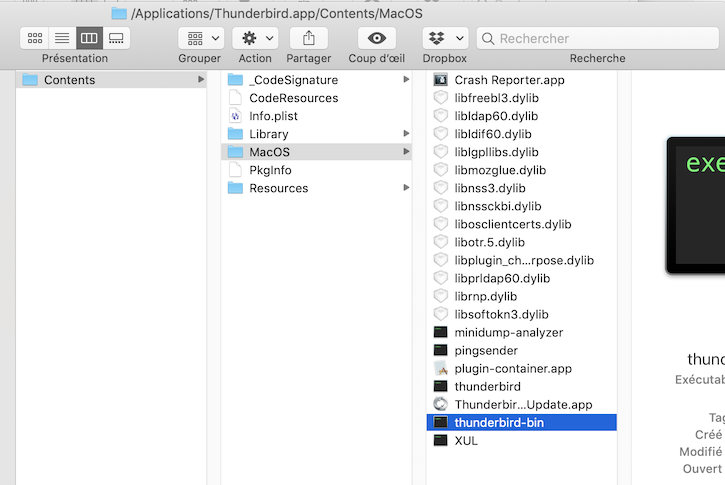This screenshot has width=725, height=485.
Task: Select libnss3.dylib
Action: [522, 188]
